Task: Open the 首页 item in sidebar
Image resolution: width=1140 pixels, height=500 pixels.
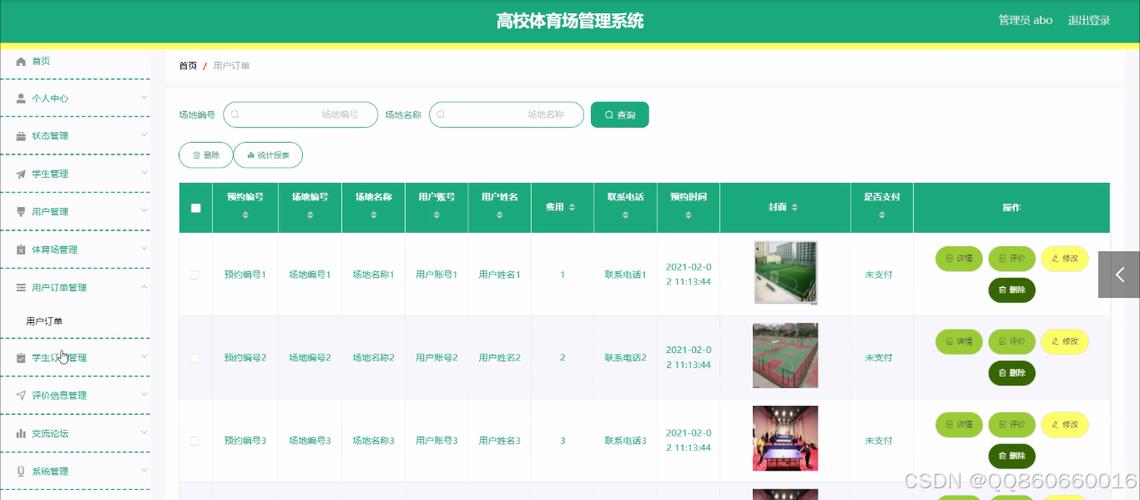Action: [75, 62]
